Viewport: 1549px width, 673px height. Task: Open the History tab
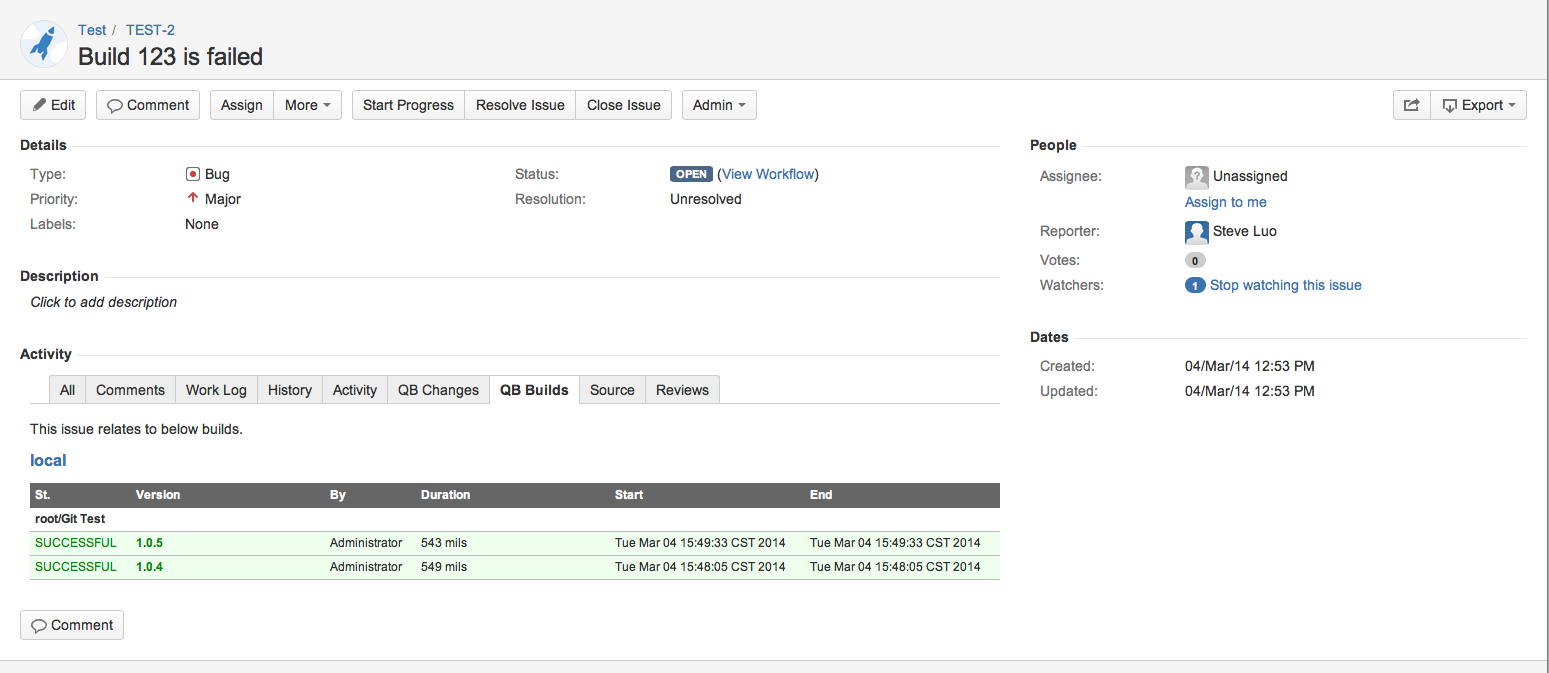pyautogui.click(x=290, y=390)
